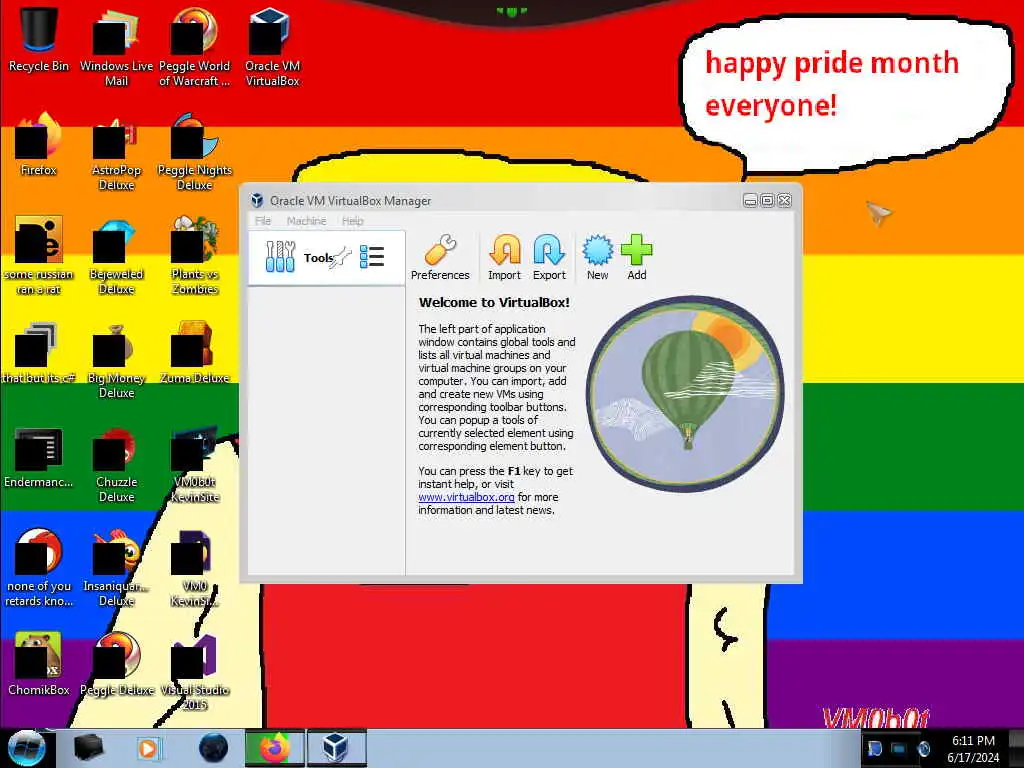Maximize the VirtualBox Manager window

click(767, 200)
